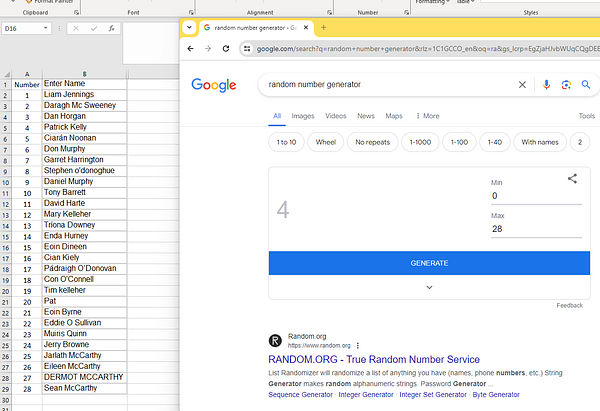Viewport: 600px width, 411px height.
Task: Confirm entry with Excel formula bar checkmark
Action: 94,28
